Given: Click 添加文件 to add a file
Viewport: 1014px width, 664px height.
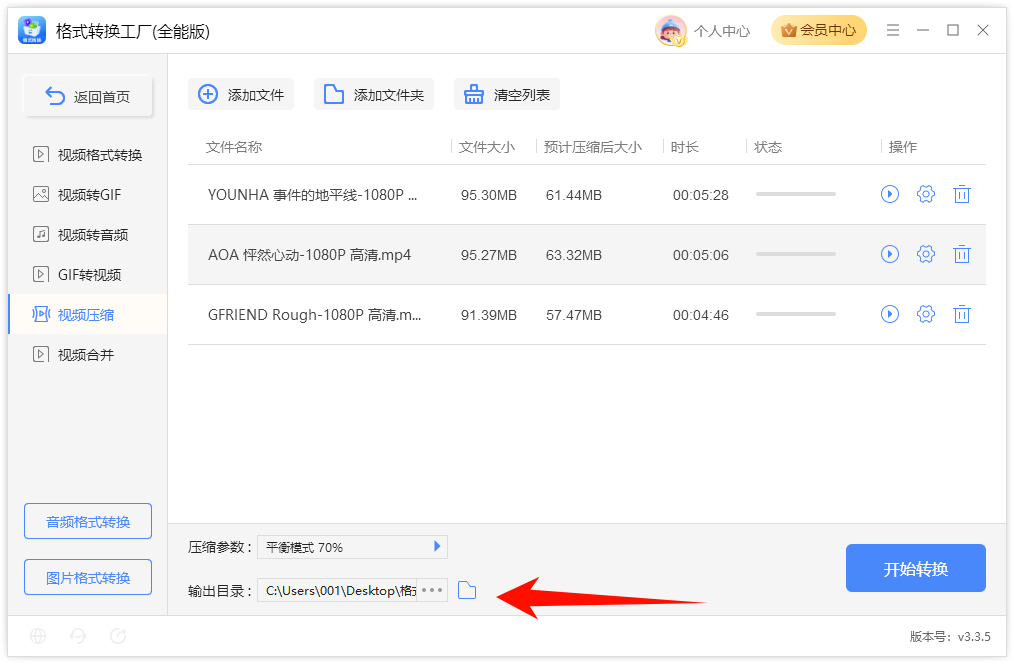Looking at the screenshot, I should 241,94.
